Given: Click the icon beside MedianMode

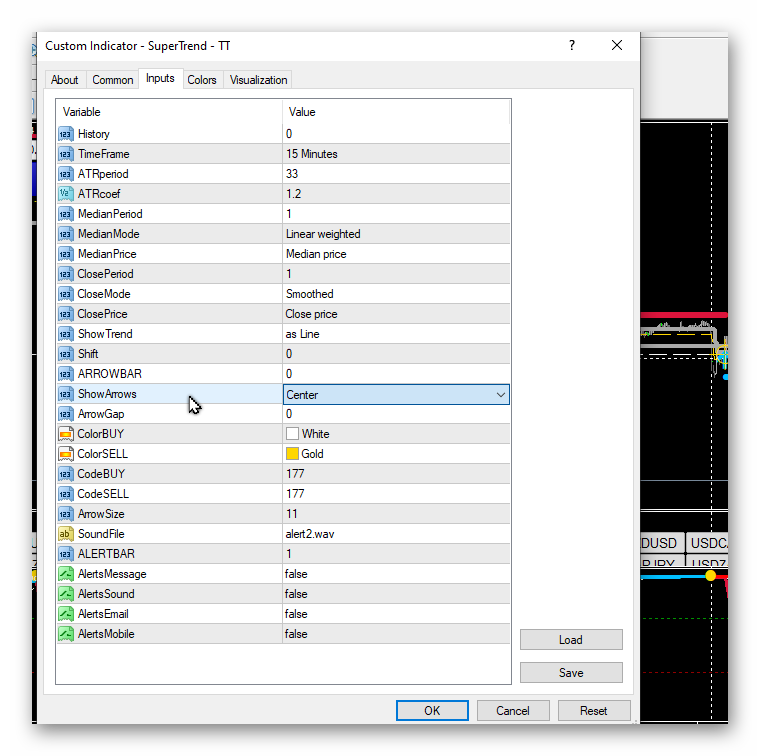Looking at the screenshot, I should [66, 234].
